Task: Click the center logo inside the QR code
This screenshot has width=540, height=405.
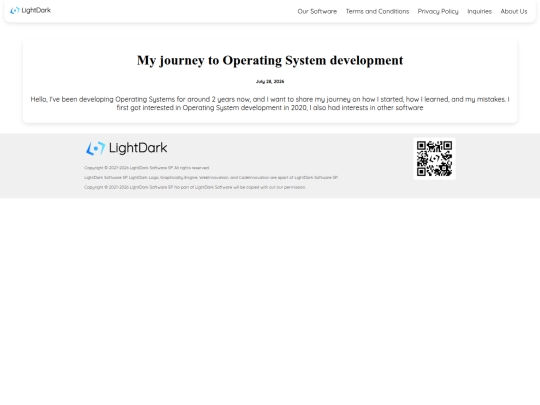Action: (435, 158)
